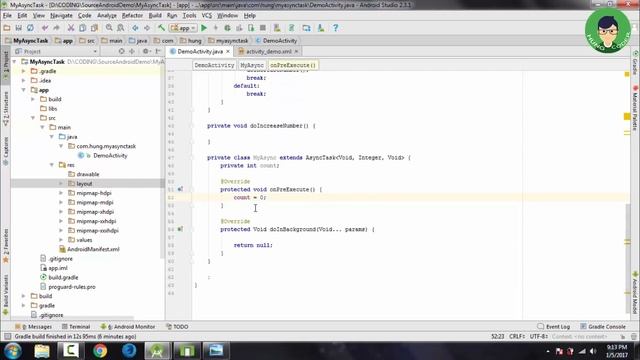Expand the values folder node

pos(61,240)
